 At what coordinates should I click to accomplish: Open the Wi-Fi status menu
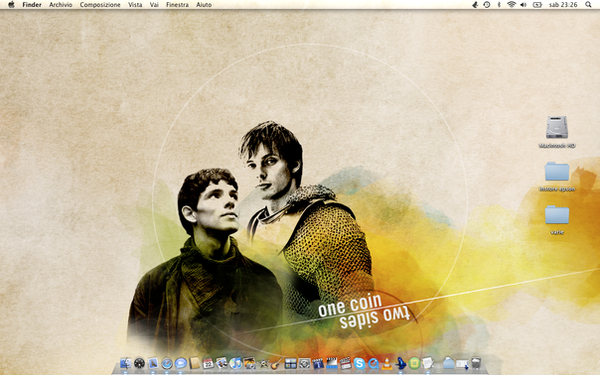coord(511,5)
